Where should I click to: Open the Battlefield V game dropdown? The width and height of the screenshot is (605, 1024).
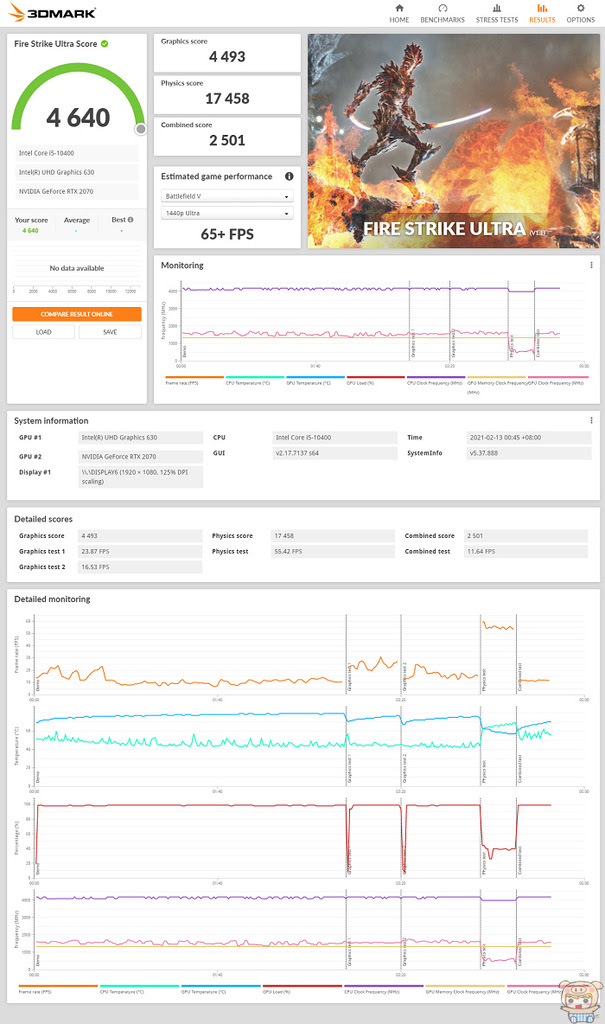(x=227, y=196)
